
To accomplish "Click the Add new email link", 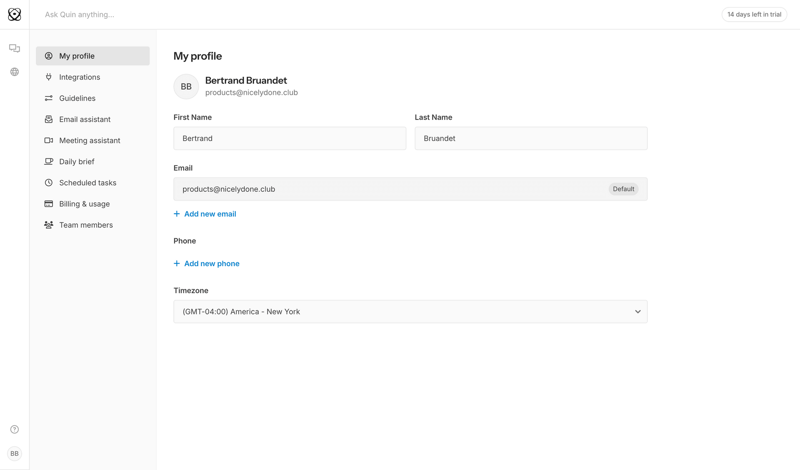I will (x=205, y=214).
